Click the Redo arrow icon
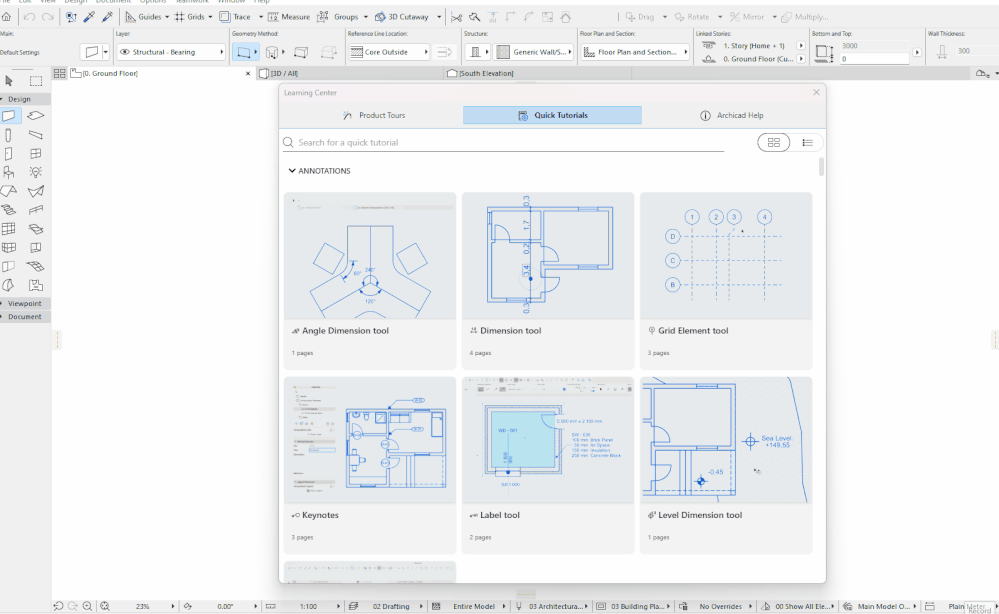Screen dimensions: 999x614 [x=47, y=17]
